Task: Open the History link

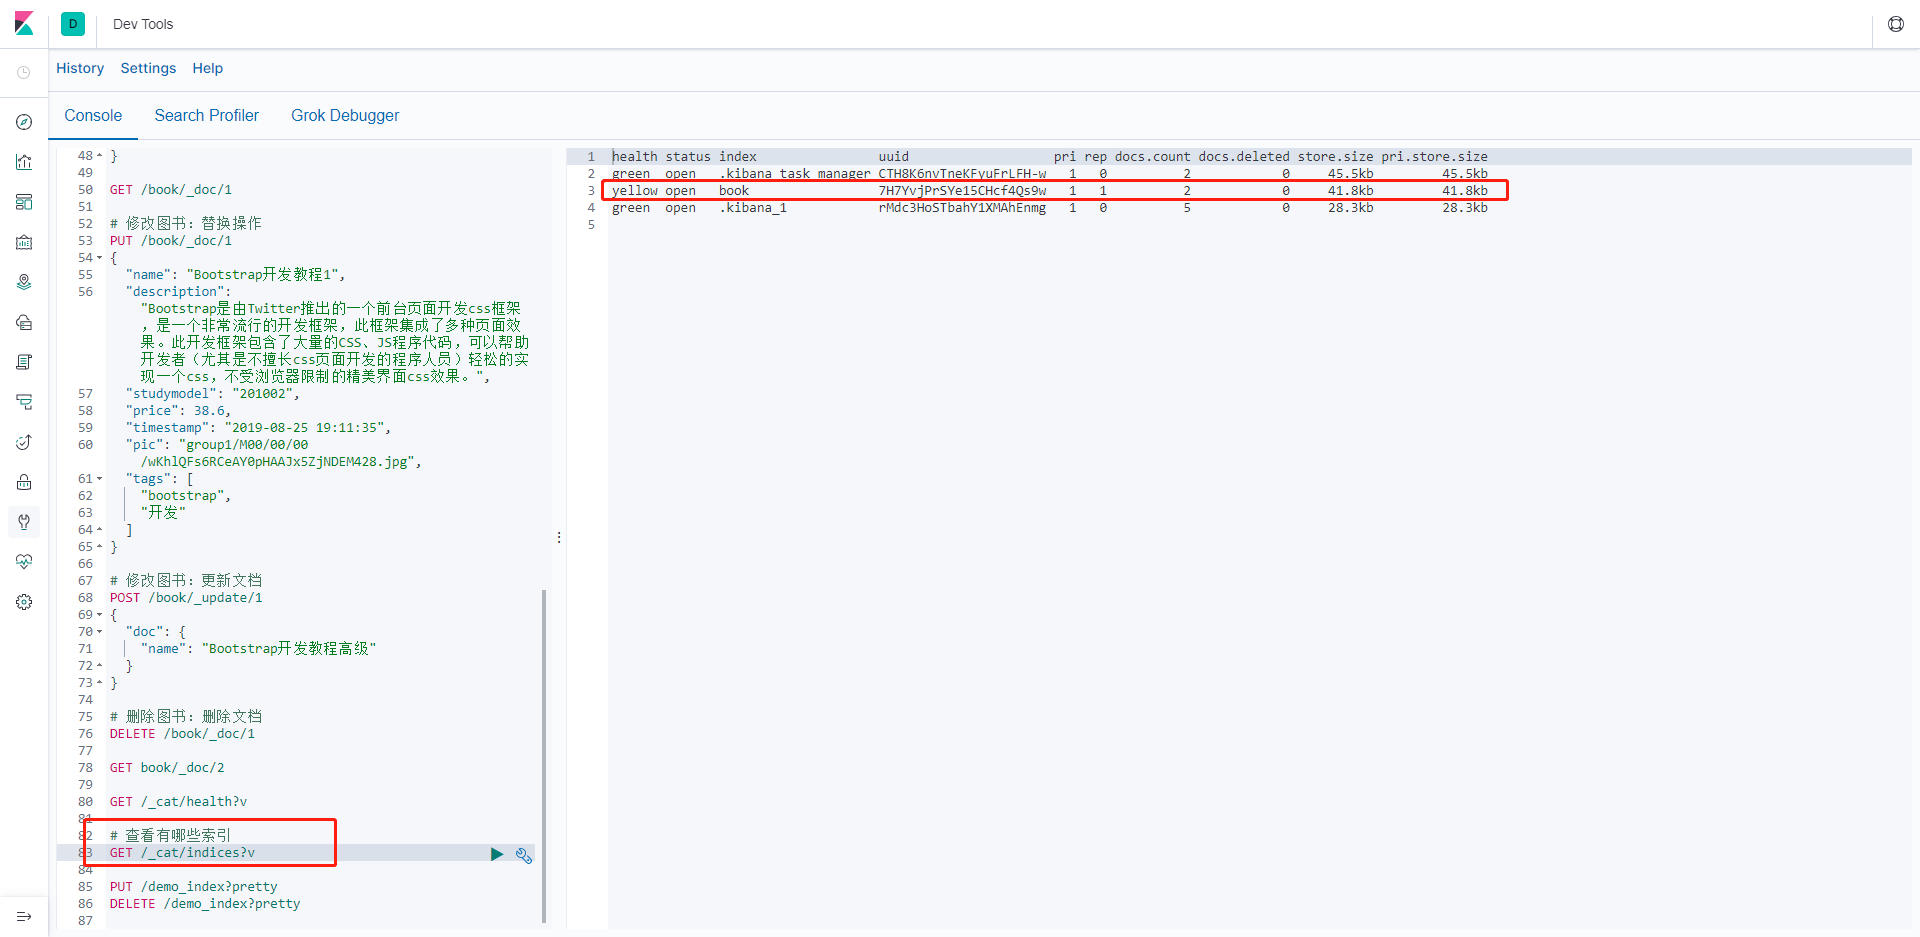Action: (80, 68)
